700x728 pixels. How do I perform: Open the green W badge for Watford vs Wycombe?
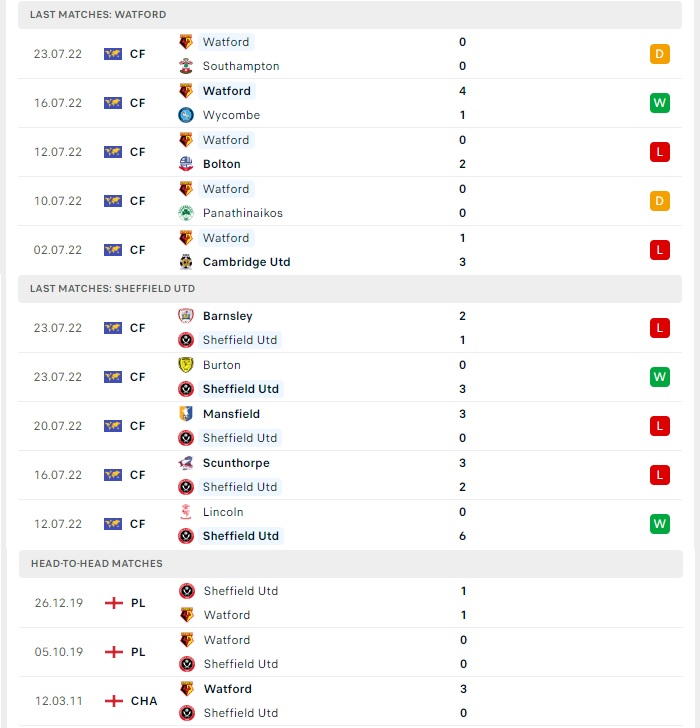[x=660, y=103]
